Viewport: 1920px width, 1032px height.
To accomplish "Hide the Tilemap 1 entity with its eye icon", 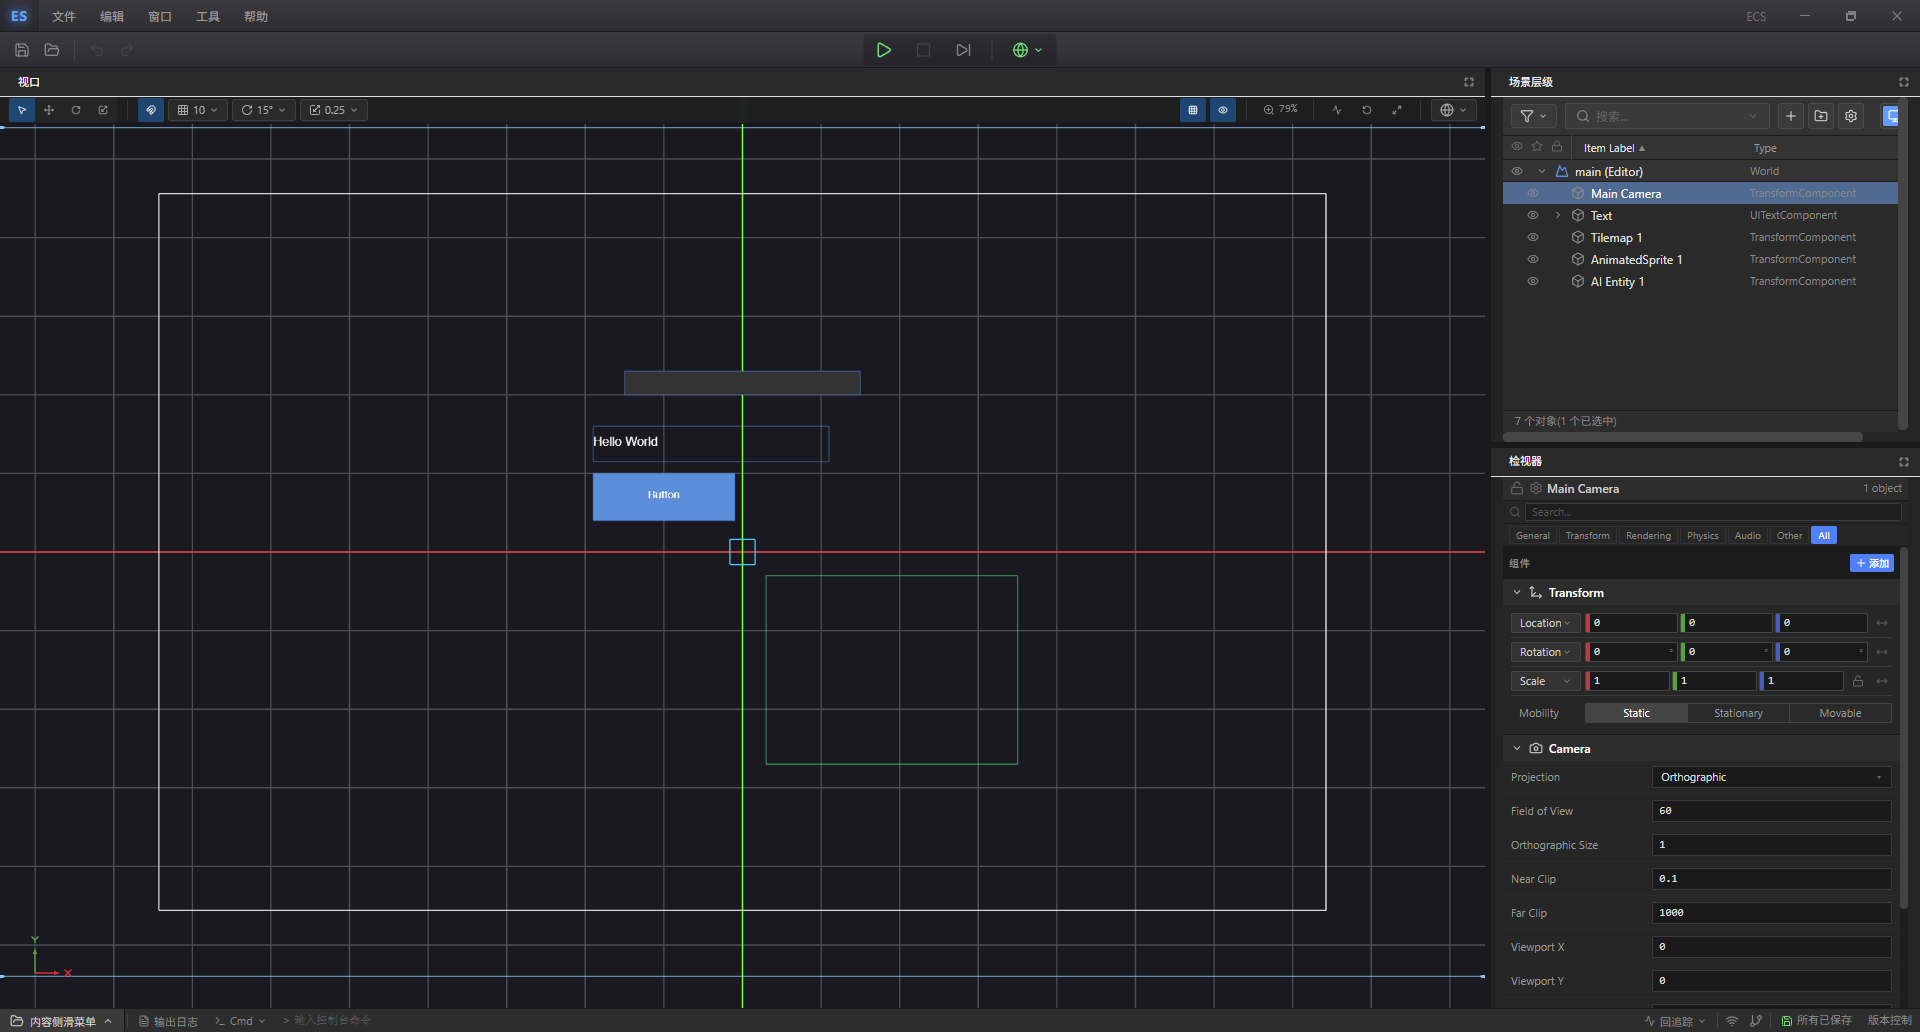I will (x=1532, y=237).
